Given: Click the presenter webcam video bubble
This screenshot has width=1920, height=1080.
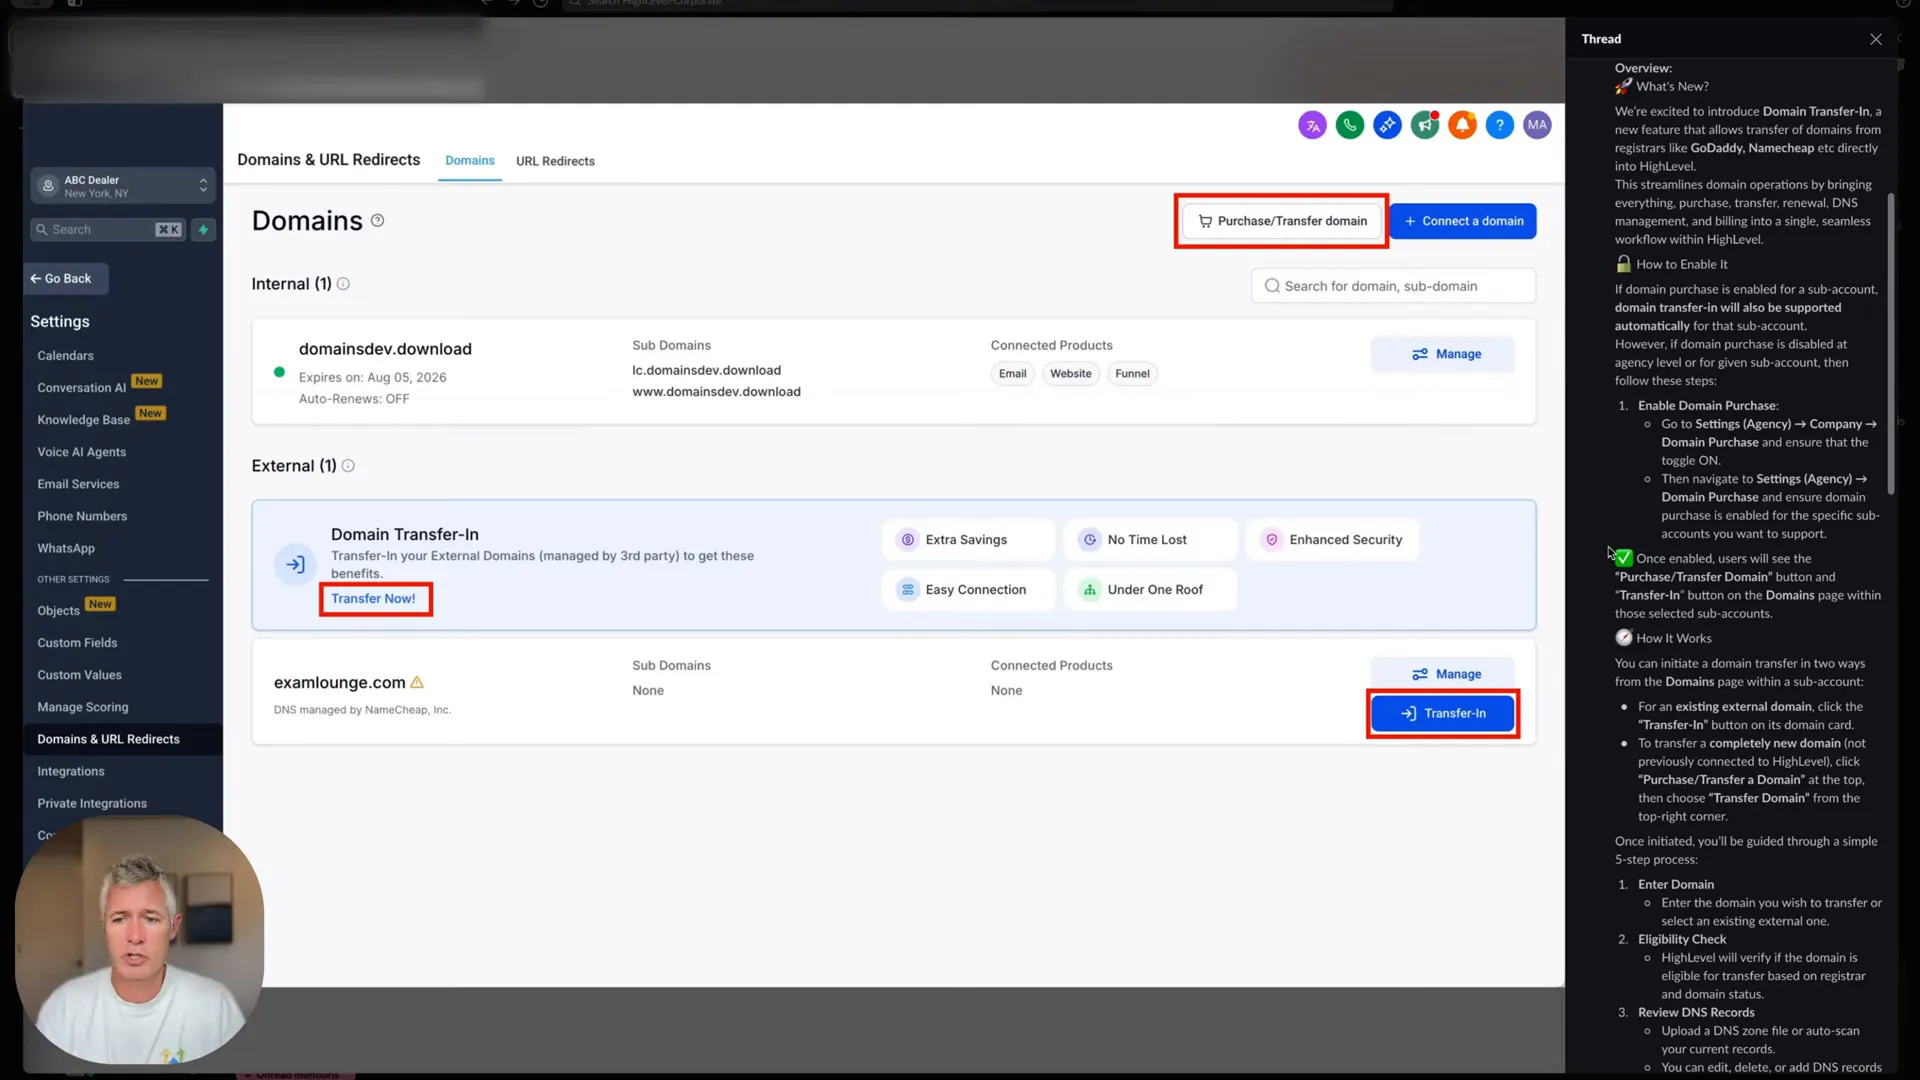Looking at the screenshot, I should tap(139, 940).
